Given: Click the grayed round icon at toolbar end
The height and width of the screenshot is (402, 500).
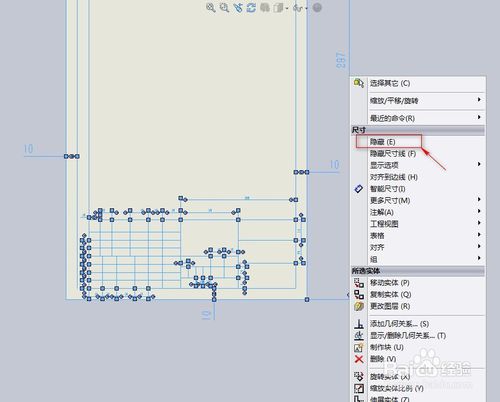Looking at the screenshot, I should (x=317, y=8).
